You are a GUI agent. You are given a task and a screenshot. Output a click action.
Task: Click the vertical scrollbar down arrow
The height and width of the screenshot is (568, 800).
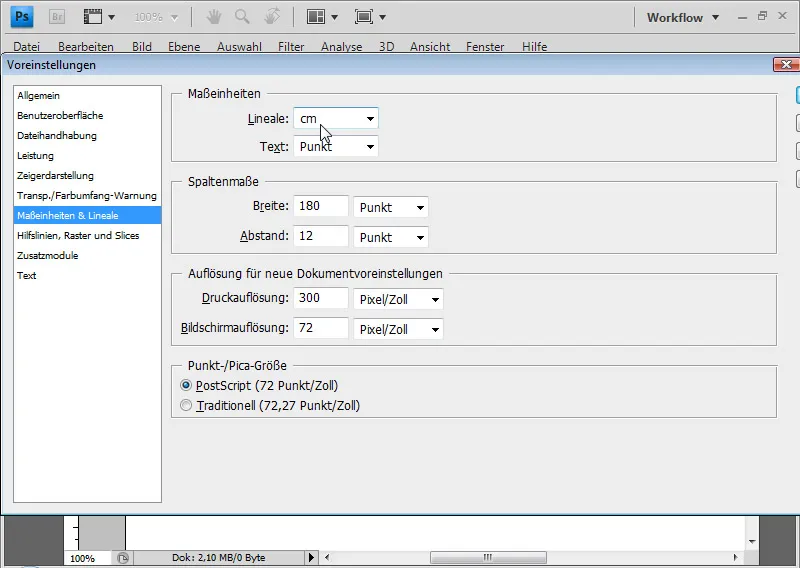[x=752, y=541]
